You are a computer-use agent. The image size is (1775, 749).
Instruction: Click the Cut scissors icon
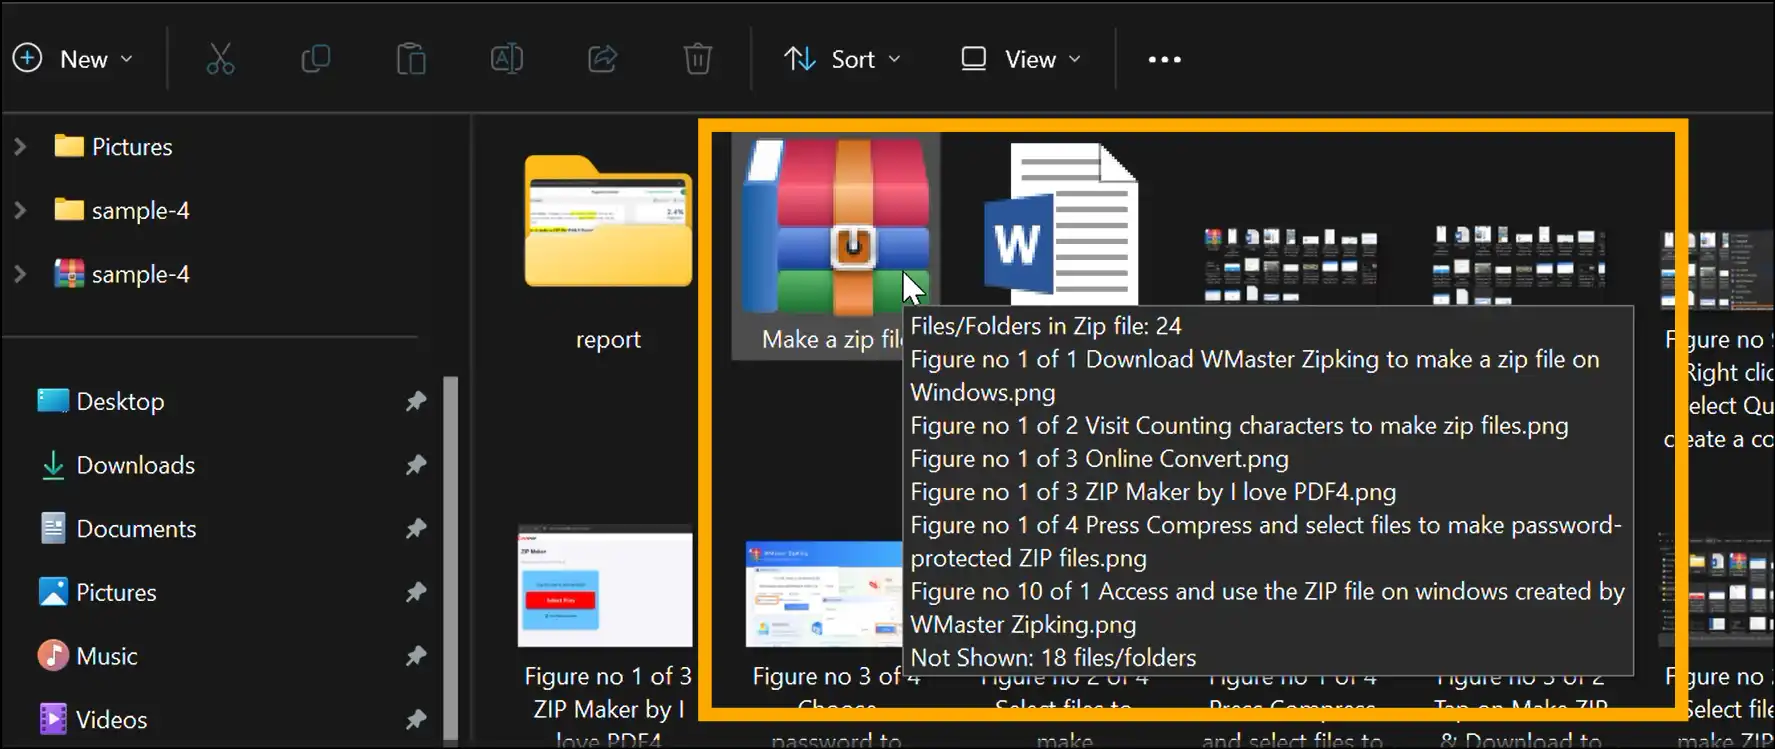click(220, 59)
